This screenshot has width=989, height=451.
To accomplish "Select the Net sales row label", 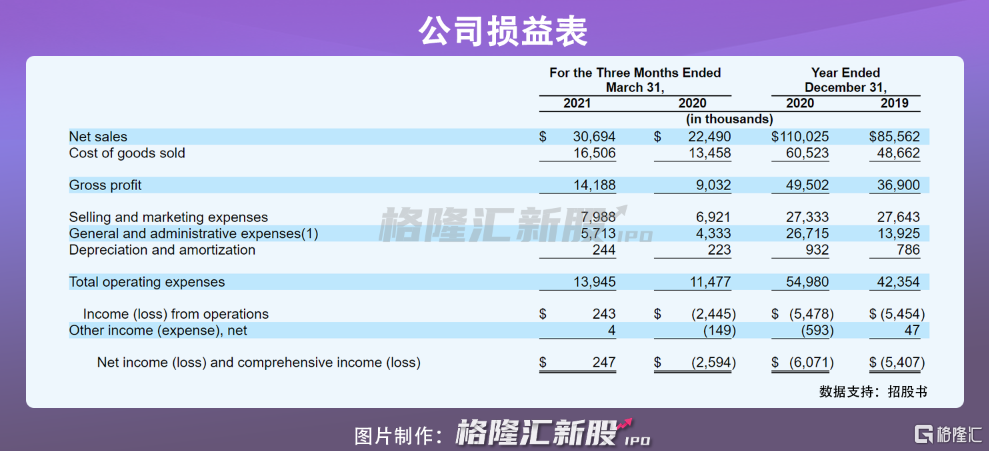I will click(x=98, y=137).
